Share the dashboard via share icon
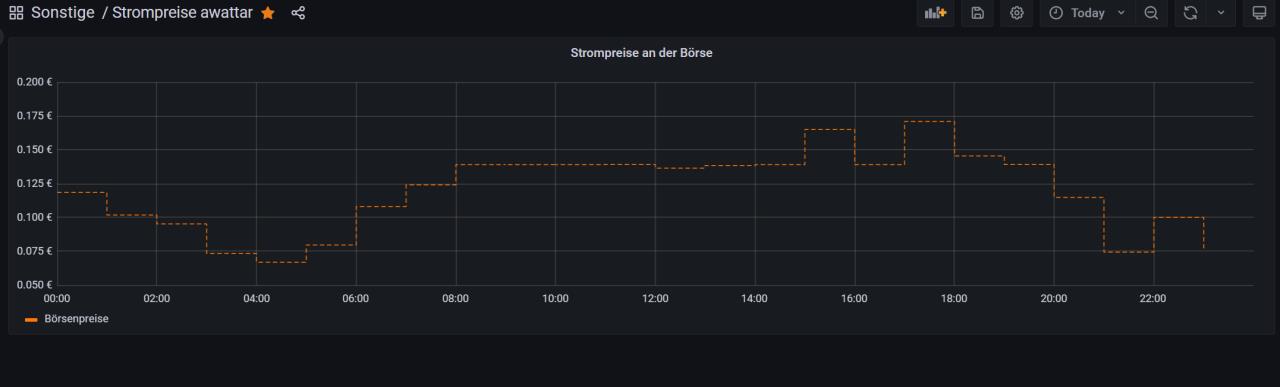The image size is (1280, 387). coord(298,13)
